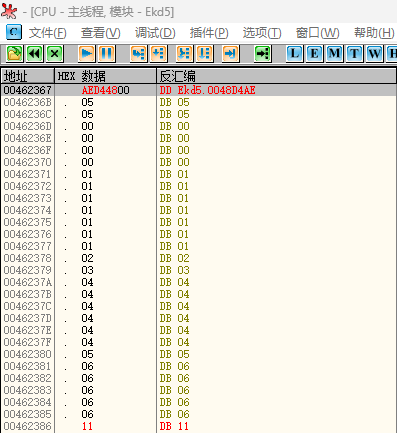This screenshot has width=397, height=433.
Task: Open Executable modules with E button
Action: (x=314, y=53)
